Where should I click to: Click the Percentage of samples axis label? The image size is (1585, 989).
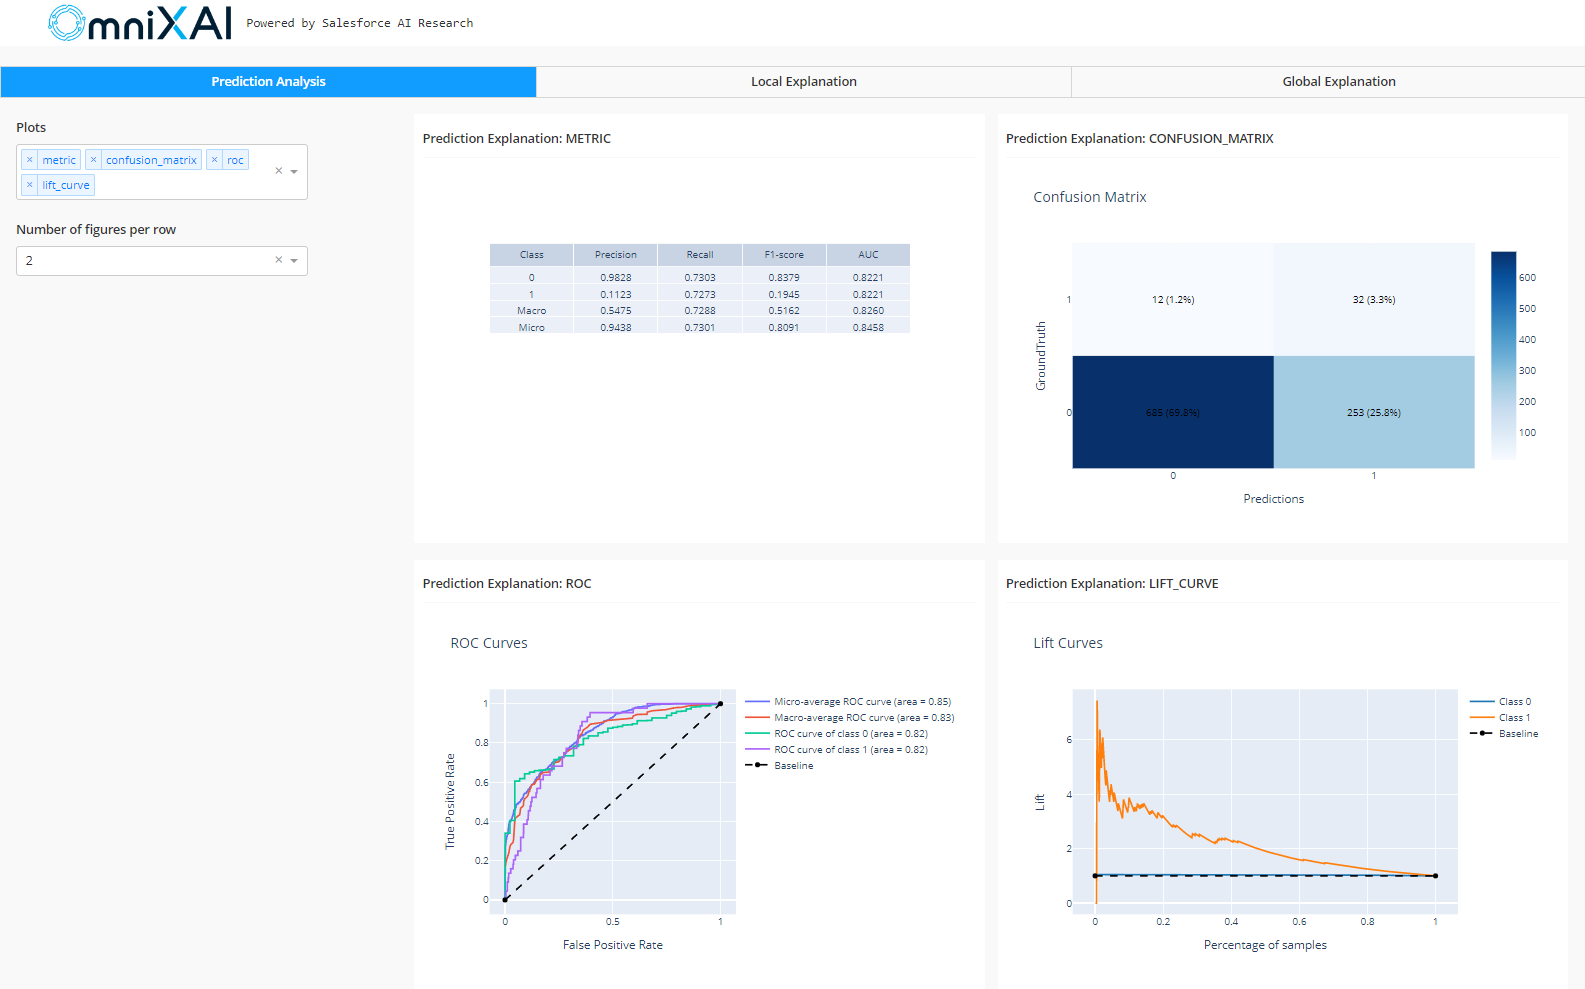point(1265,945)
